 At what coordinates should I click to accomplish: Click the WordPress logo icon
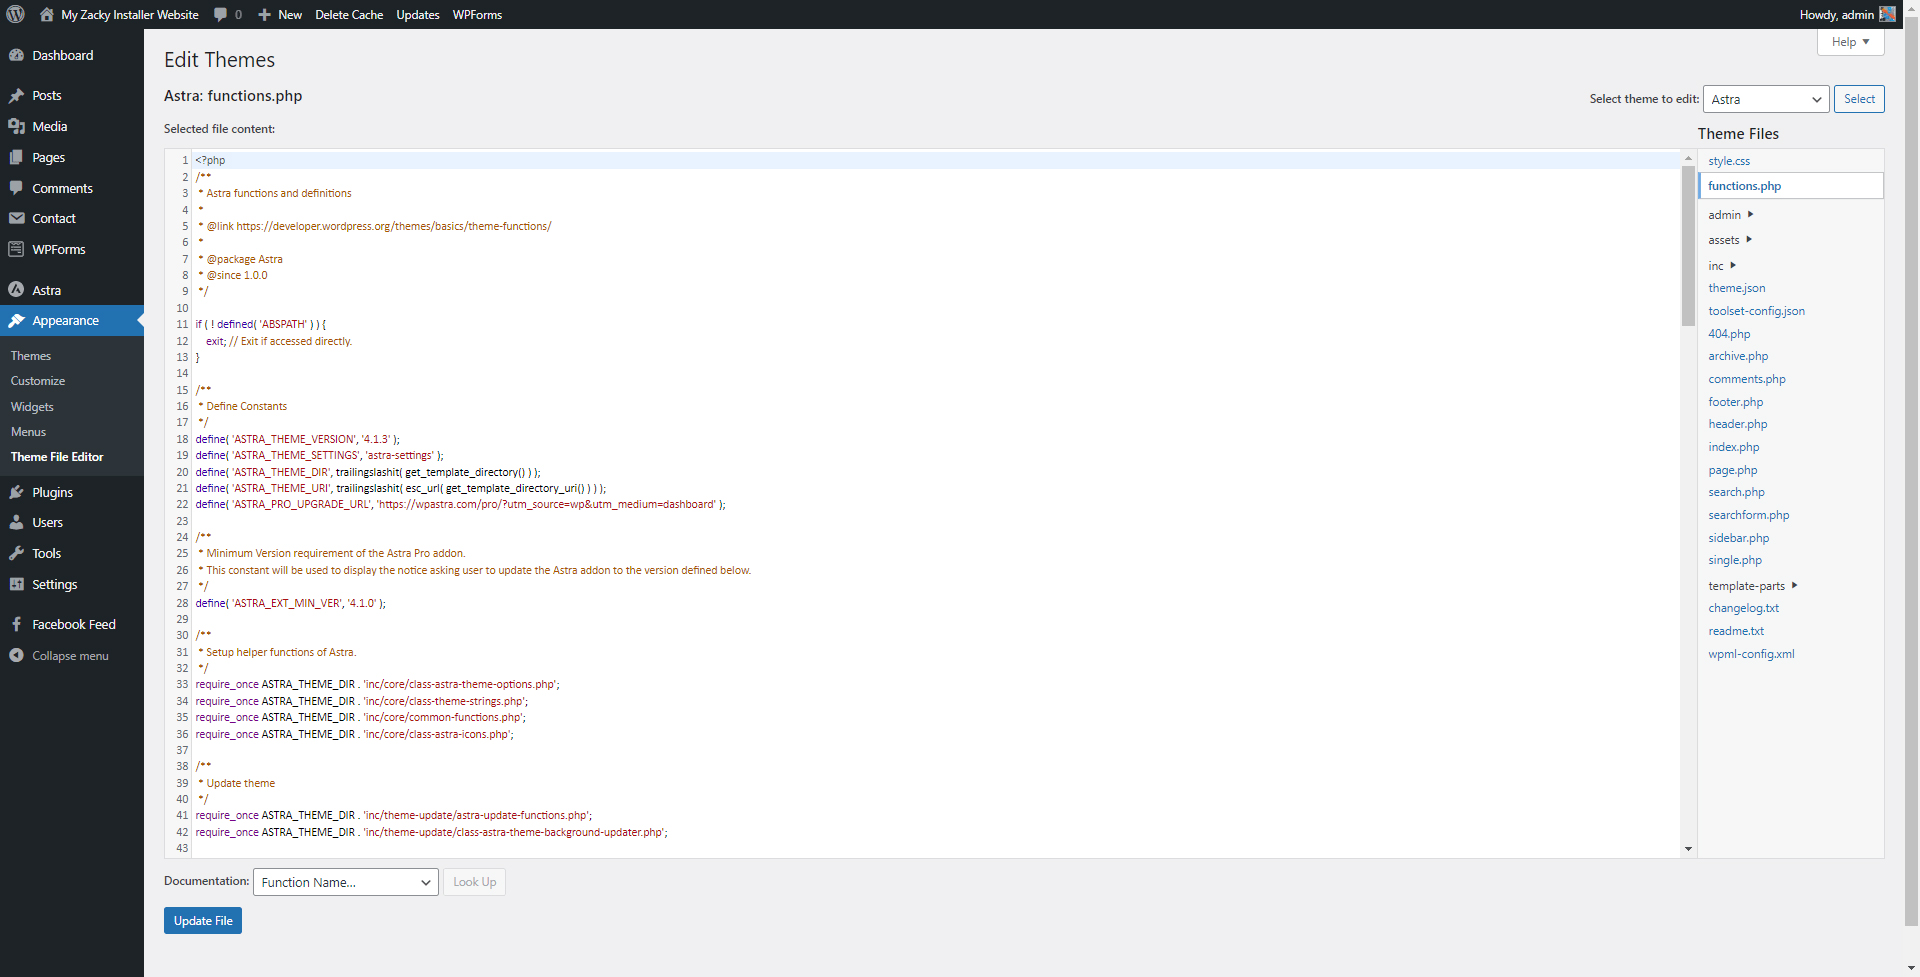coord(16,14)
